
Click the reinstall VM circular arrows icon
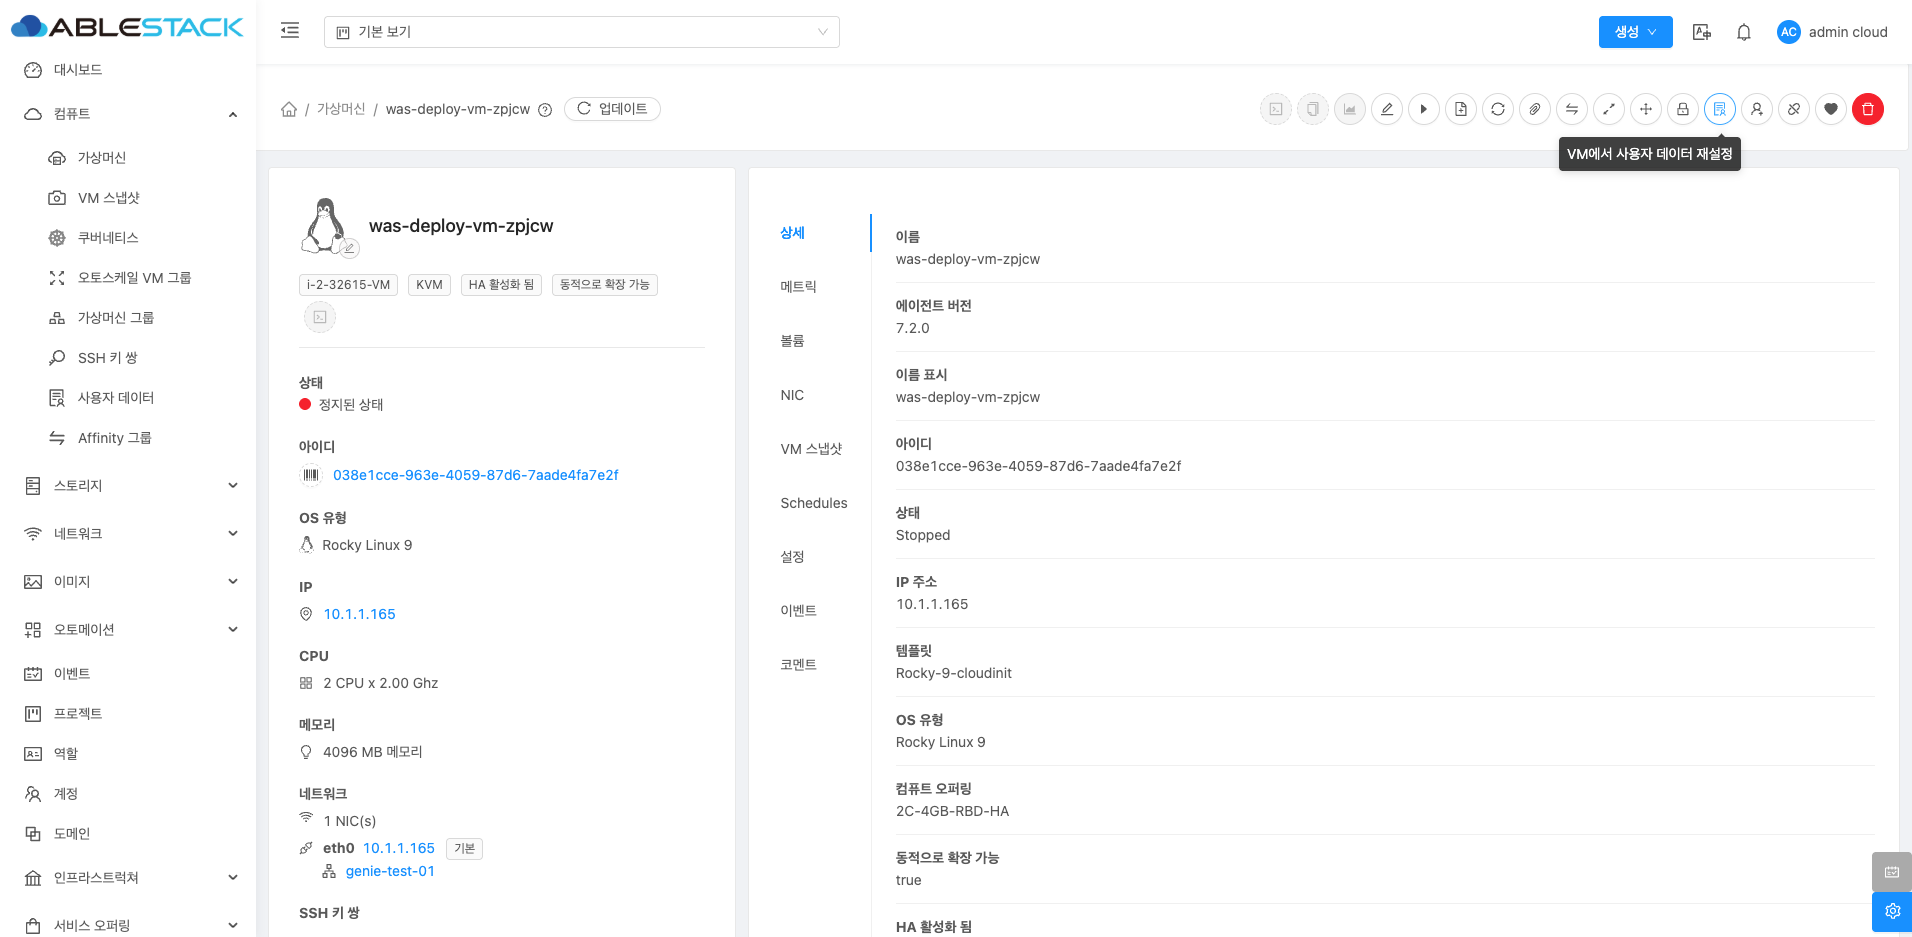pyautogui.click(x=1498, y=109)
